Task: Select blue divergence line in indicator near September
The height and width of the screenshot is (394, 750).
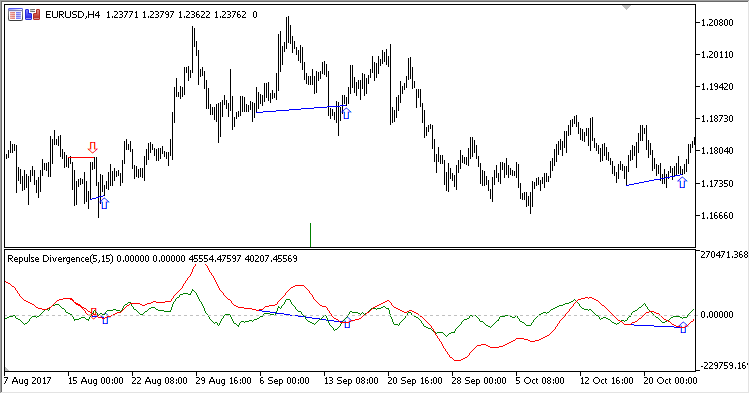Action: [x=302, y=317]
